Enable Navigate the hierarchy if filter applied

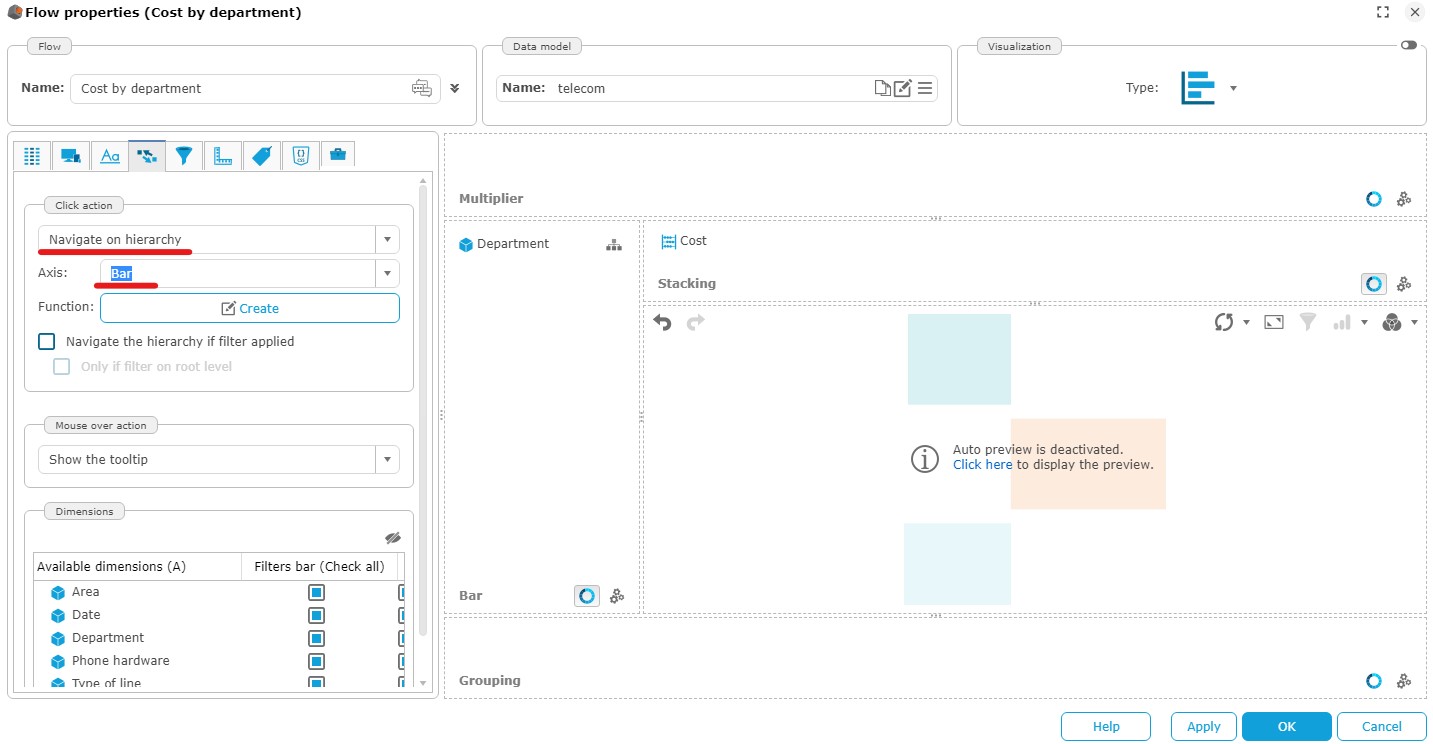(x=47, y=341)
